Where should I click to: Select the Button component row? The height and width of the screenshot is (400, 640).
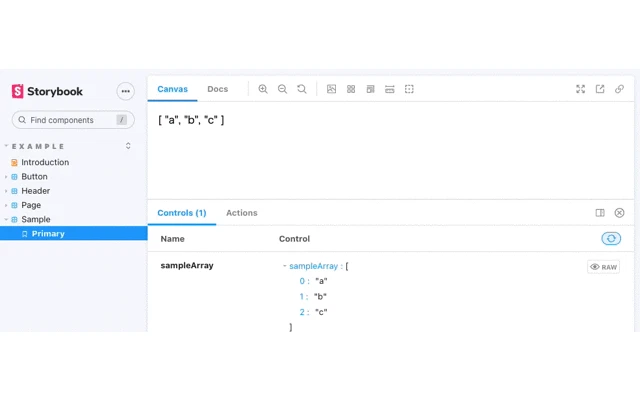[34, 177]
